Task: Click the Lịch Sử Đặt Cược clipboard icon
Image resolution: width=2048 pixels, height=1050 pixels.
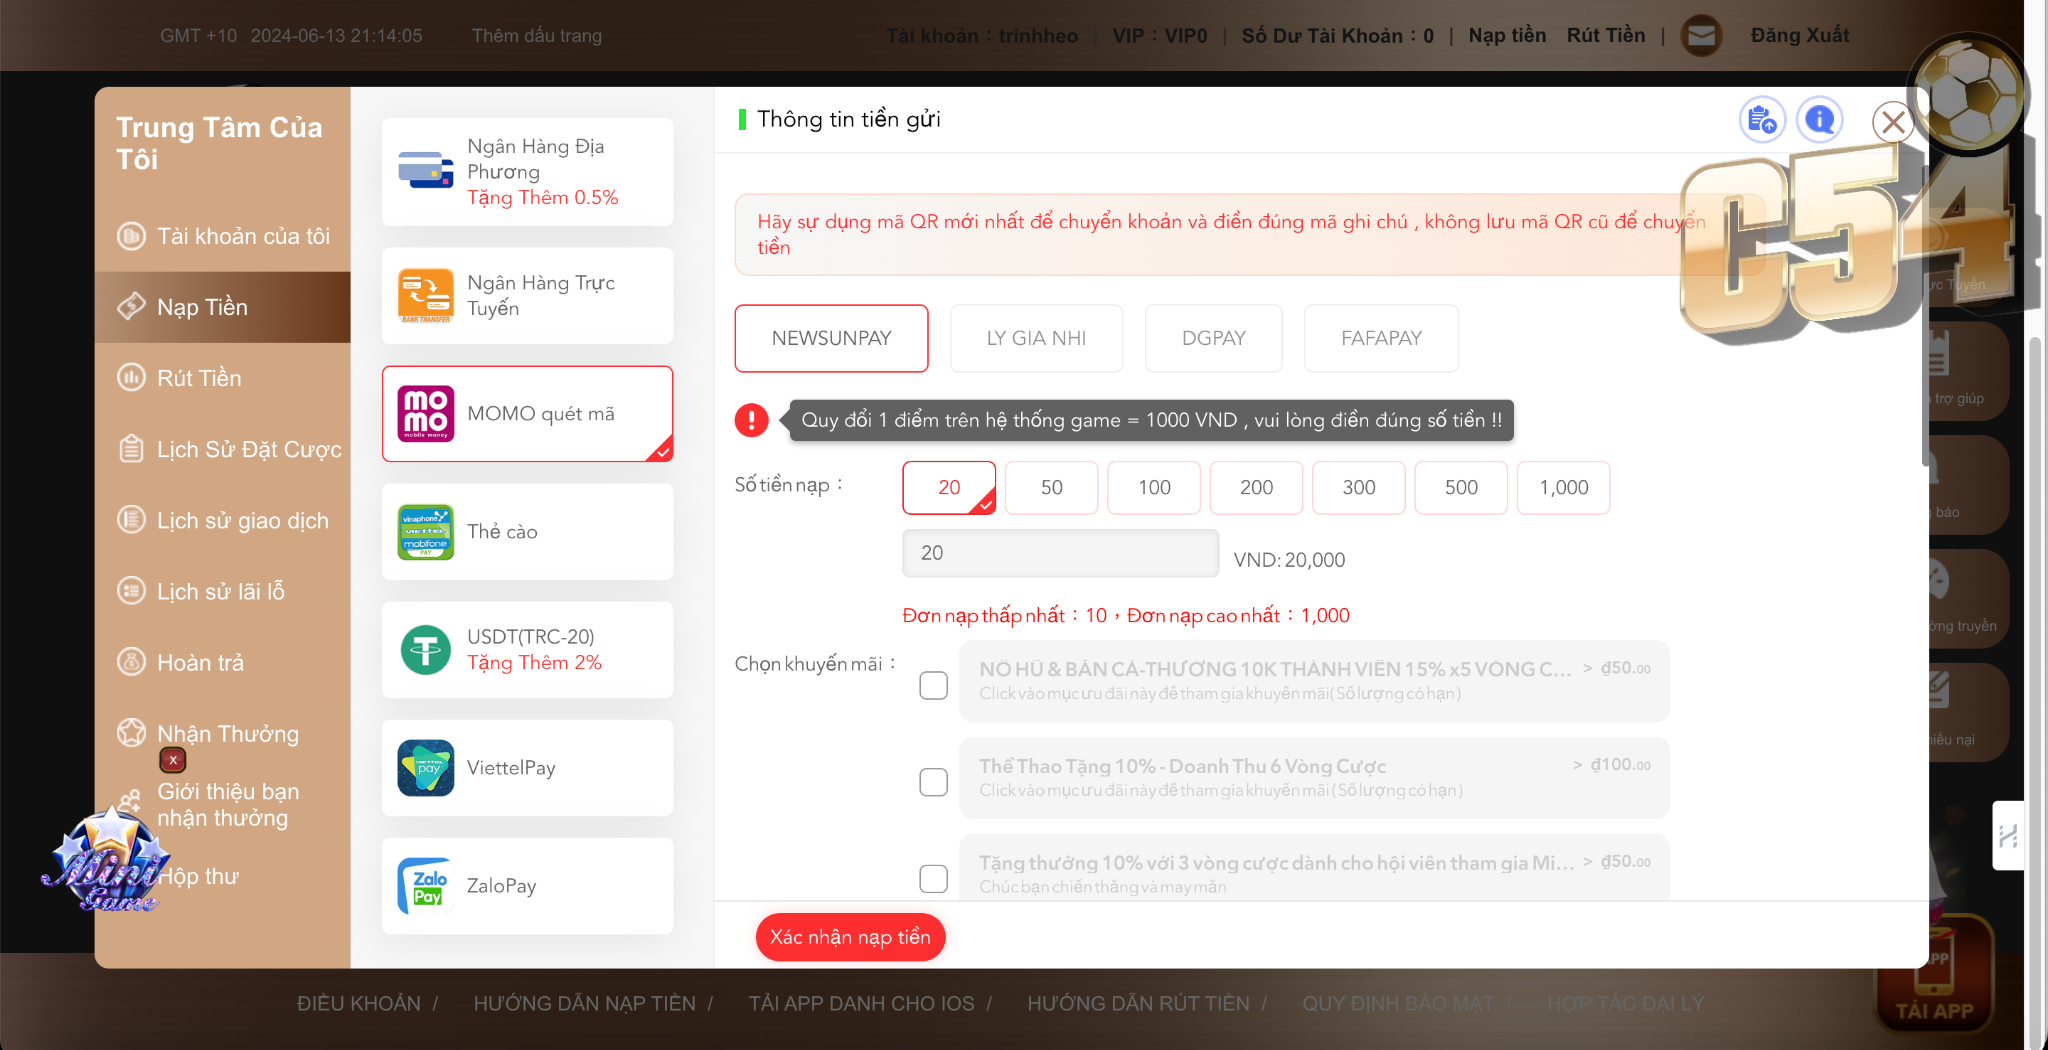Action: [x=131, y=449]
